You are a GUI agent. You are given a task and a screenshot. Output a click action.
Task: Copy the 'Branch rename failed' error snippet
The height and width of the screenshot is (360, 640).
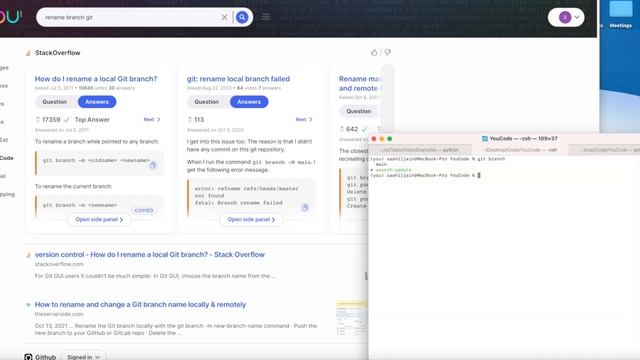[304, 208]
